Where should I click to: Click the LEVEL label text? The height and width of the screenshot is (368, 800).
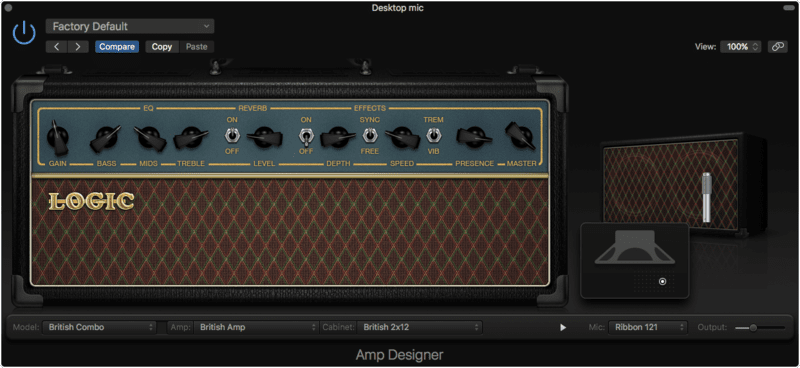[x=265, y=164]
